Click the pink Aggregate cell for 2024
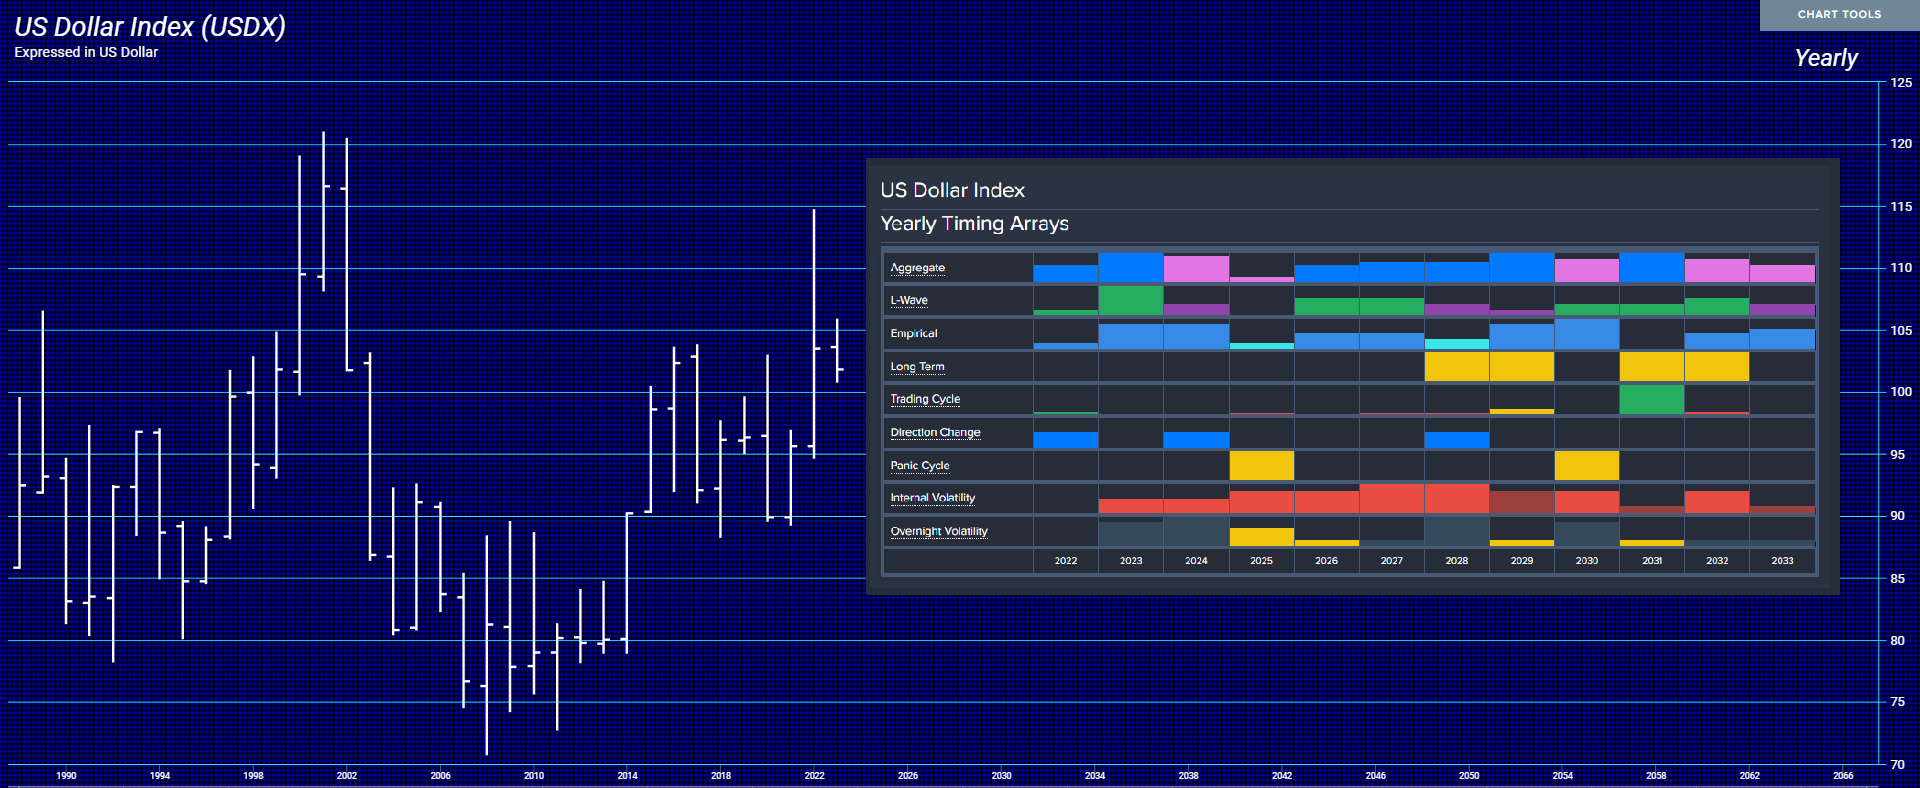This screenshot has height=788, width=1920. coord(1196,269)
